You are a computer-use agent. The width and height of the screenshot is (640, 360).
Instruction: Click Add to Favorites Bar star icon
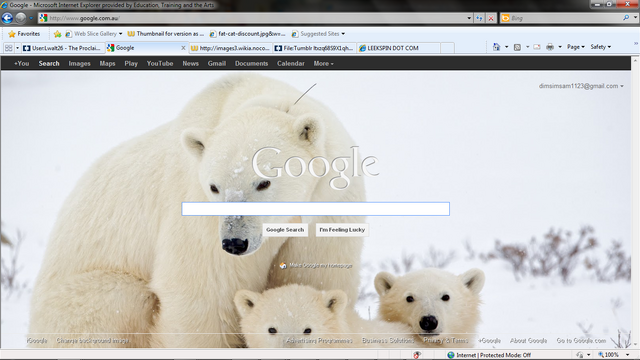(x=58, y=34)
